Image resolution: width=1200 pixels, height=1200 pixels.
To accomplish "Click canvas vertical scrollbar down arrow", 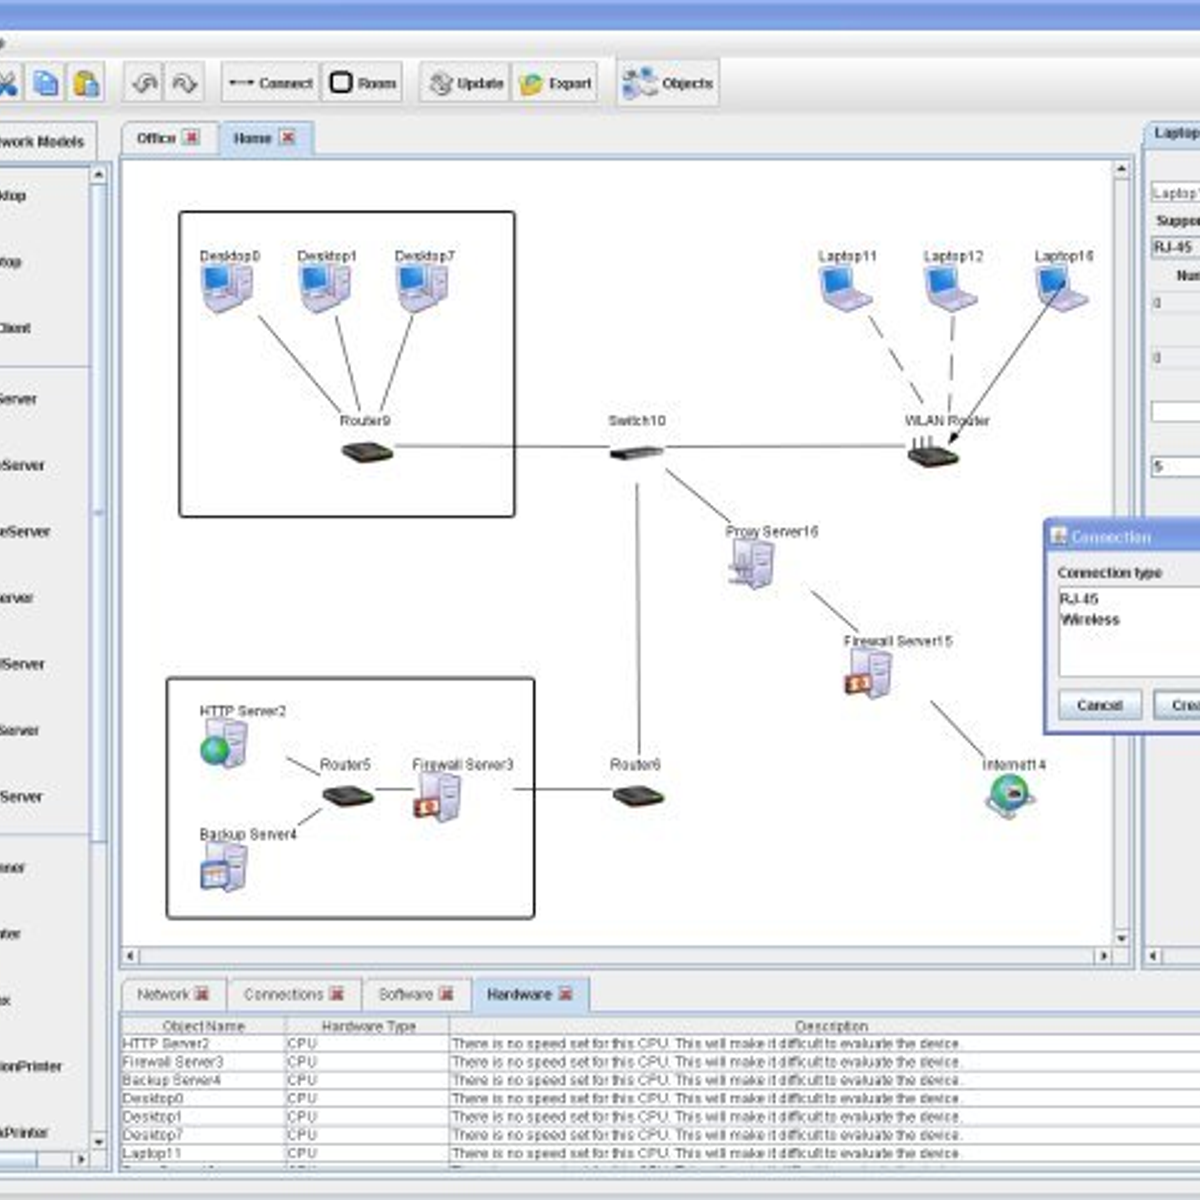I will [x=1122, y=938].
